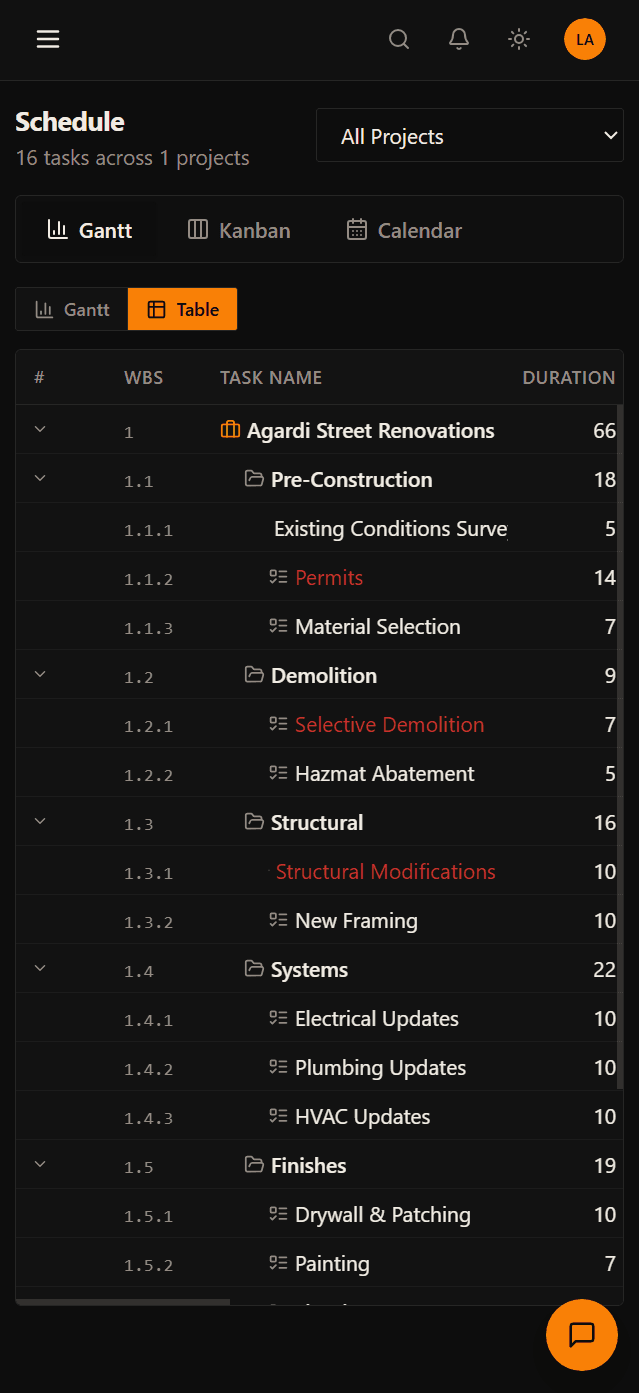The height and width of the screenshot is (1393, 639).
Task: Open the All Projects dropdown
Action: pos(469,135)
